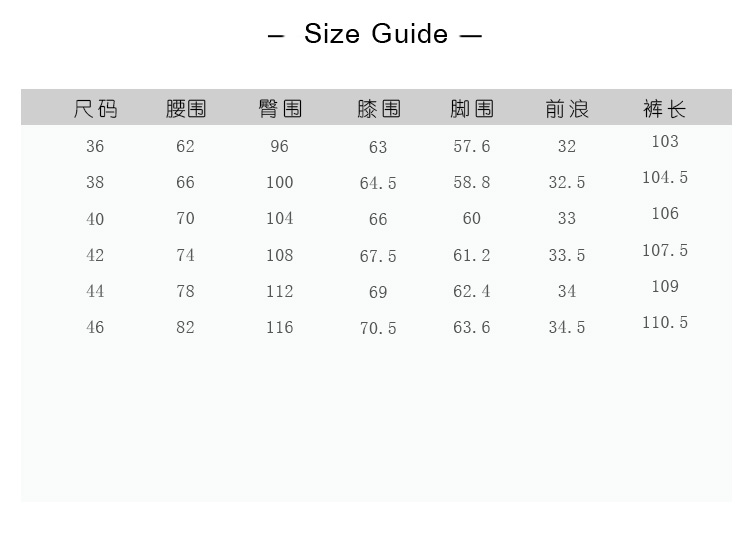750x535 pixels.
Task: Click the 脚围 column header
Action: (x=472, y=108)
